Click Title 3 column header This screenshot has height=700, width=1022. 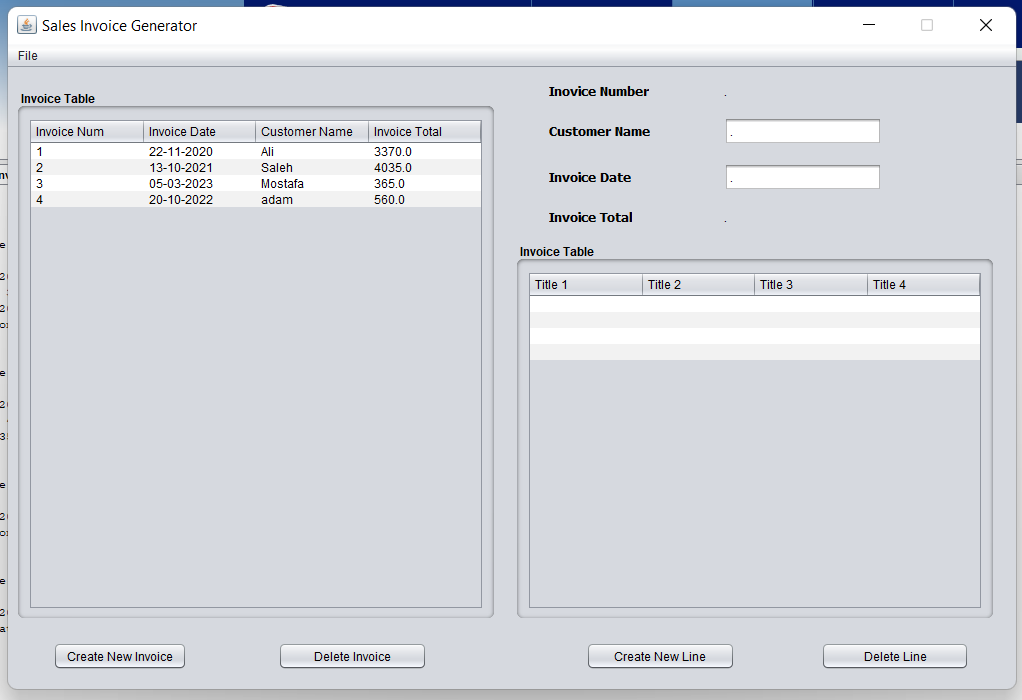(x=811, y=285)
